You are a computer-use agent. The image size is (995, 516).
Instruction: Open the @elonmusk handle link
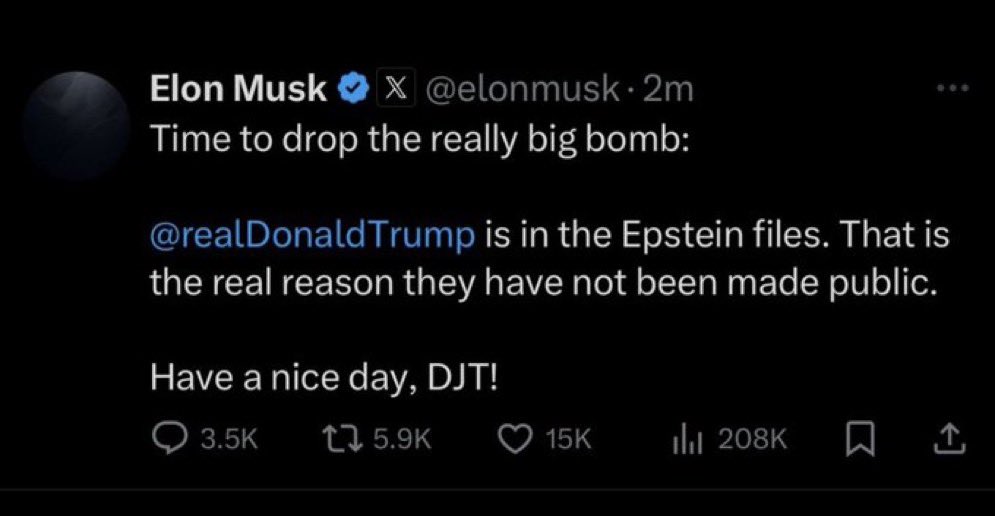[520, 89]
